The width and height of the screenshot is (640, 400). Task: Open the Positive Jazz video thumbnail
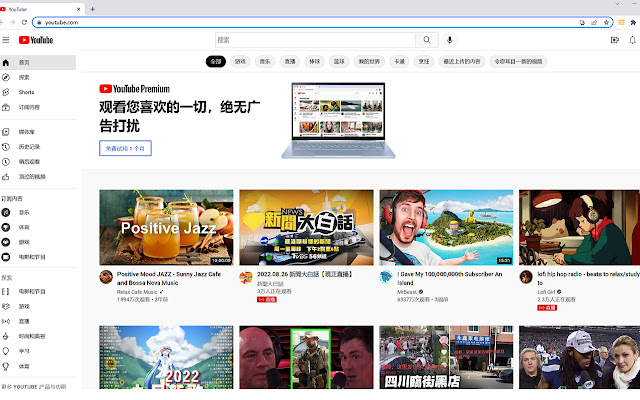point(166,227)
